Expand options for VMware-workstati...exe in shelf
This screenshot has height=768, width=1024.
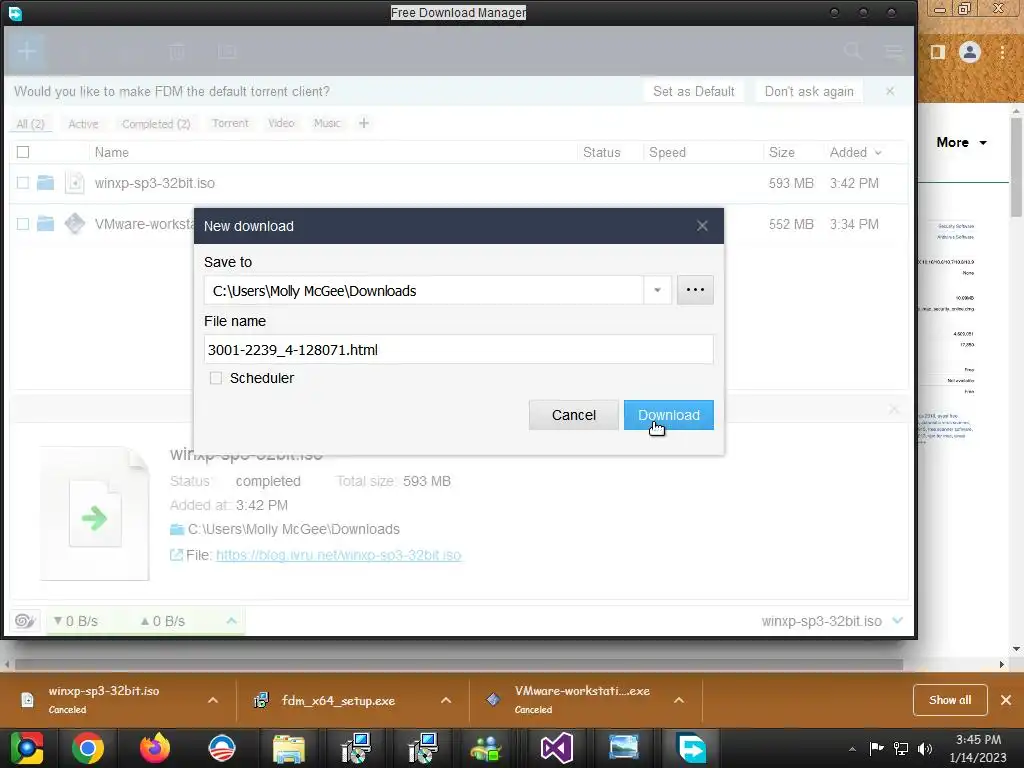tap(679, 700)
